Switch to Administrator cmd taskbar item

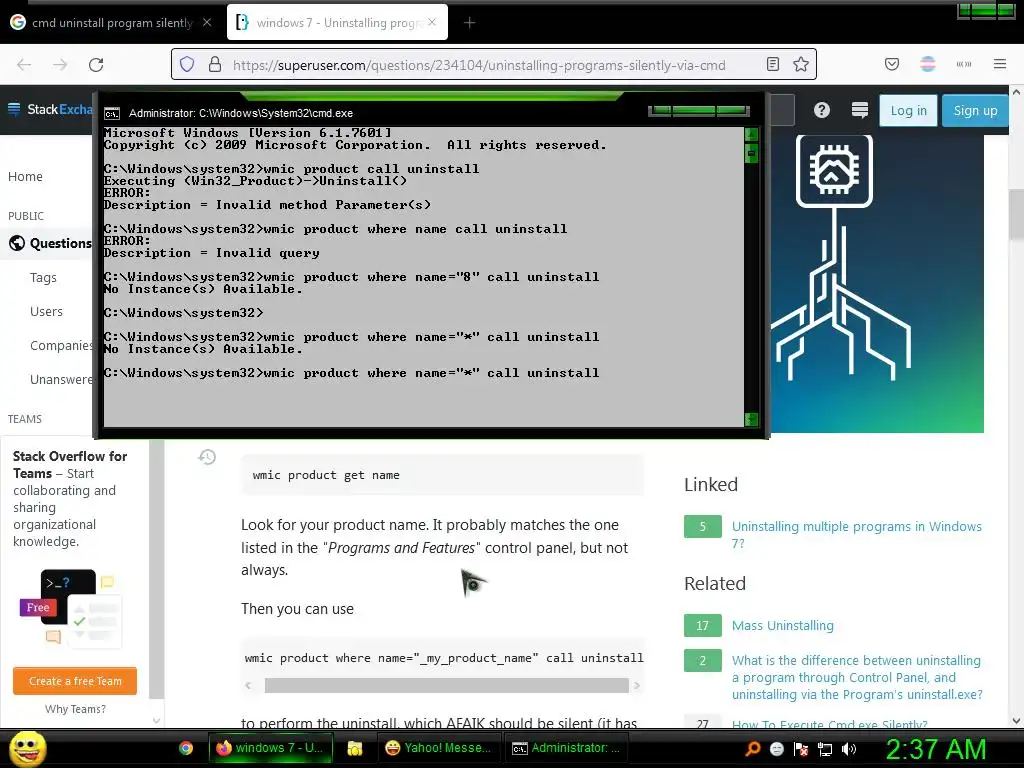566,748
